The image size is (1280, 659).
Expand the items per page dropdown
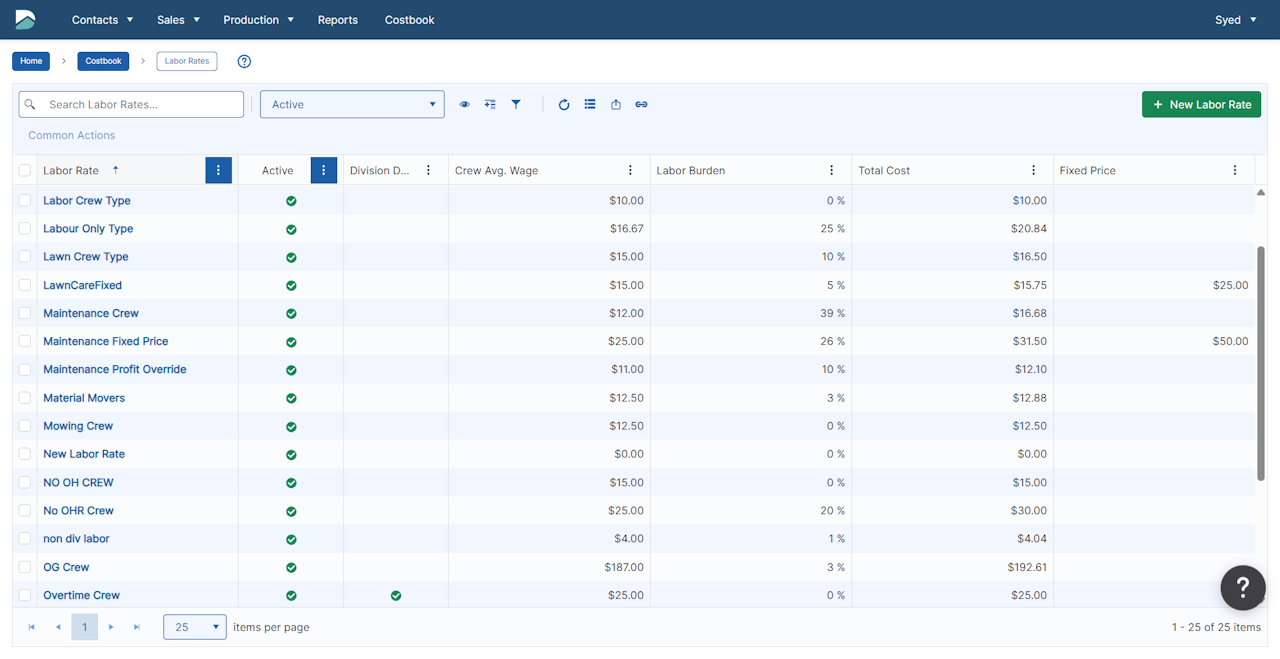[x=195, y=627]
